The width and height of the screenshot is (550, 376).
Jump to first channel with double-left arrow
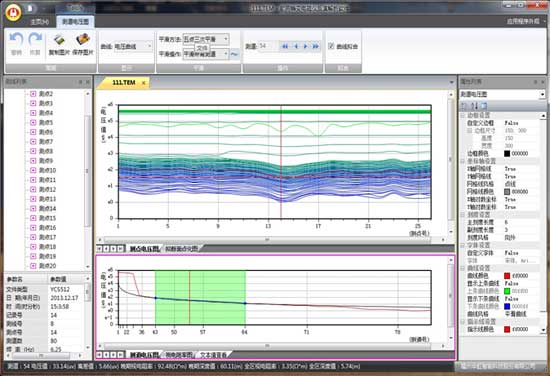click(x=285, y=46)
